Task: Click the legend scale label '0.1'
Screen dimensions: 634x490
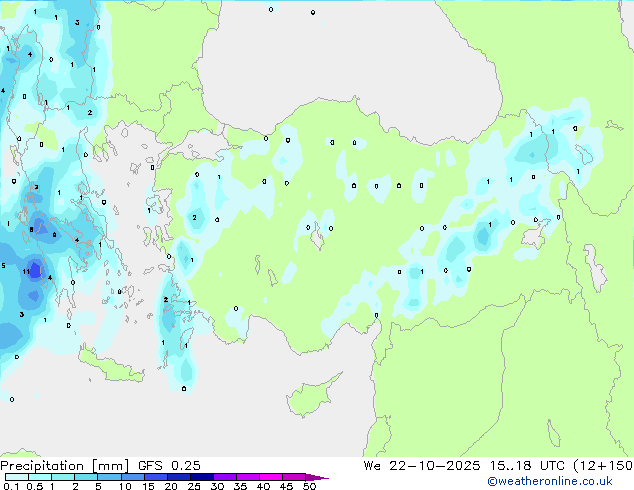Action: coord(11,486)
